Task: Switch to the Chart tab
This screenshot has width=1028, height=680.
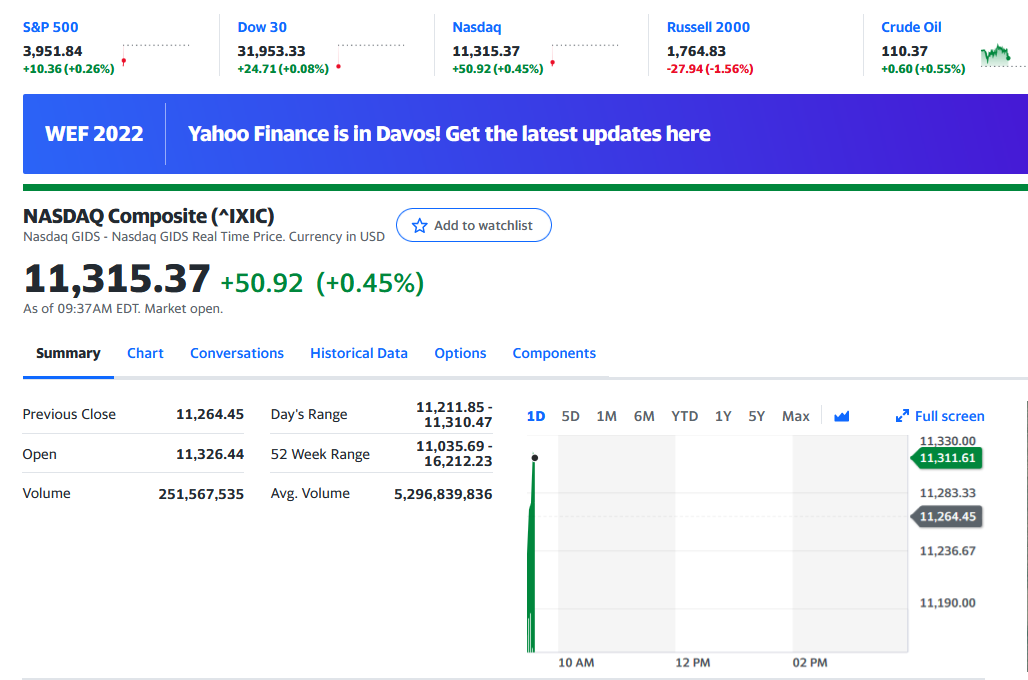Action: (145, 353)
